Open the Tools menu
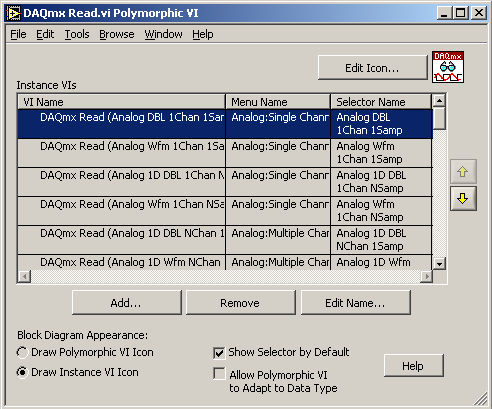 77,34
